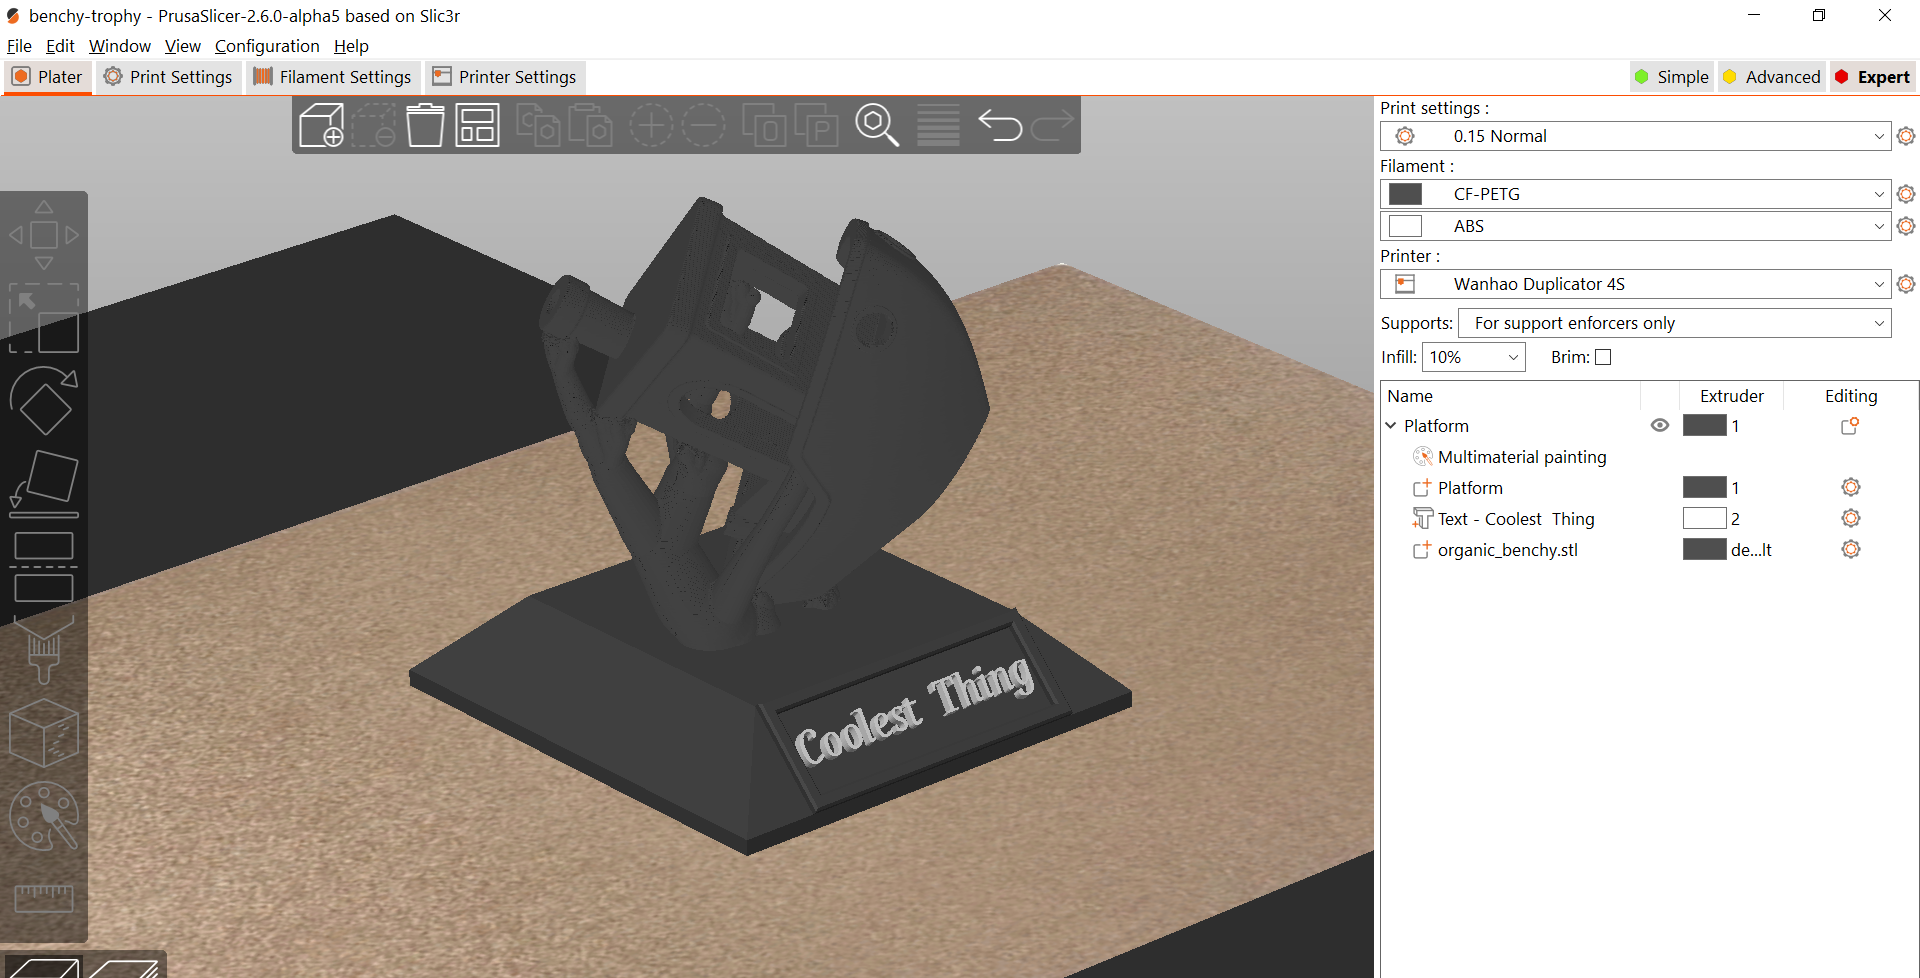Open the ABS filament dropdown
The image size is (1920, 978).
coord(1635,226)
